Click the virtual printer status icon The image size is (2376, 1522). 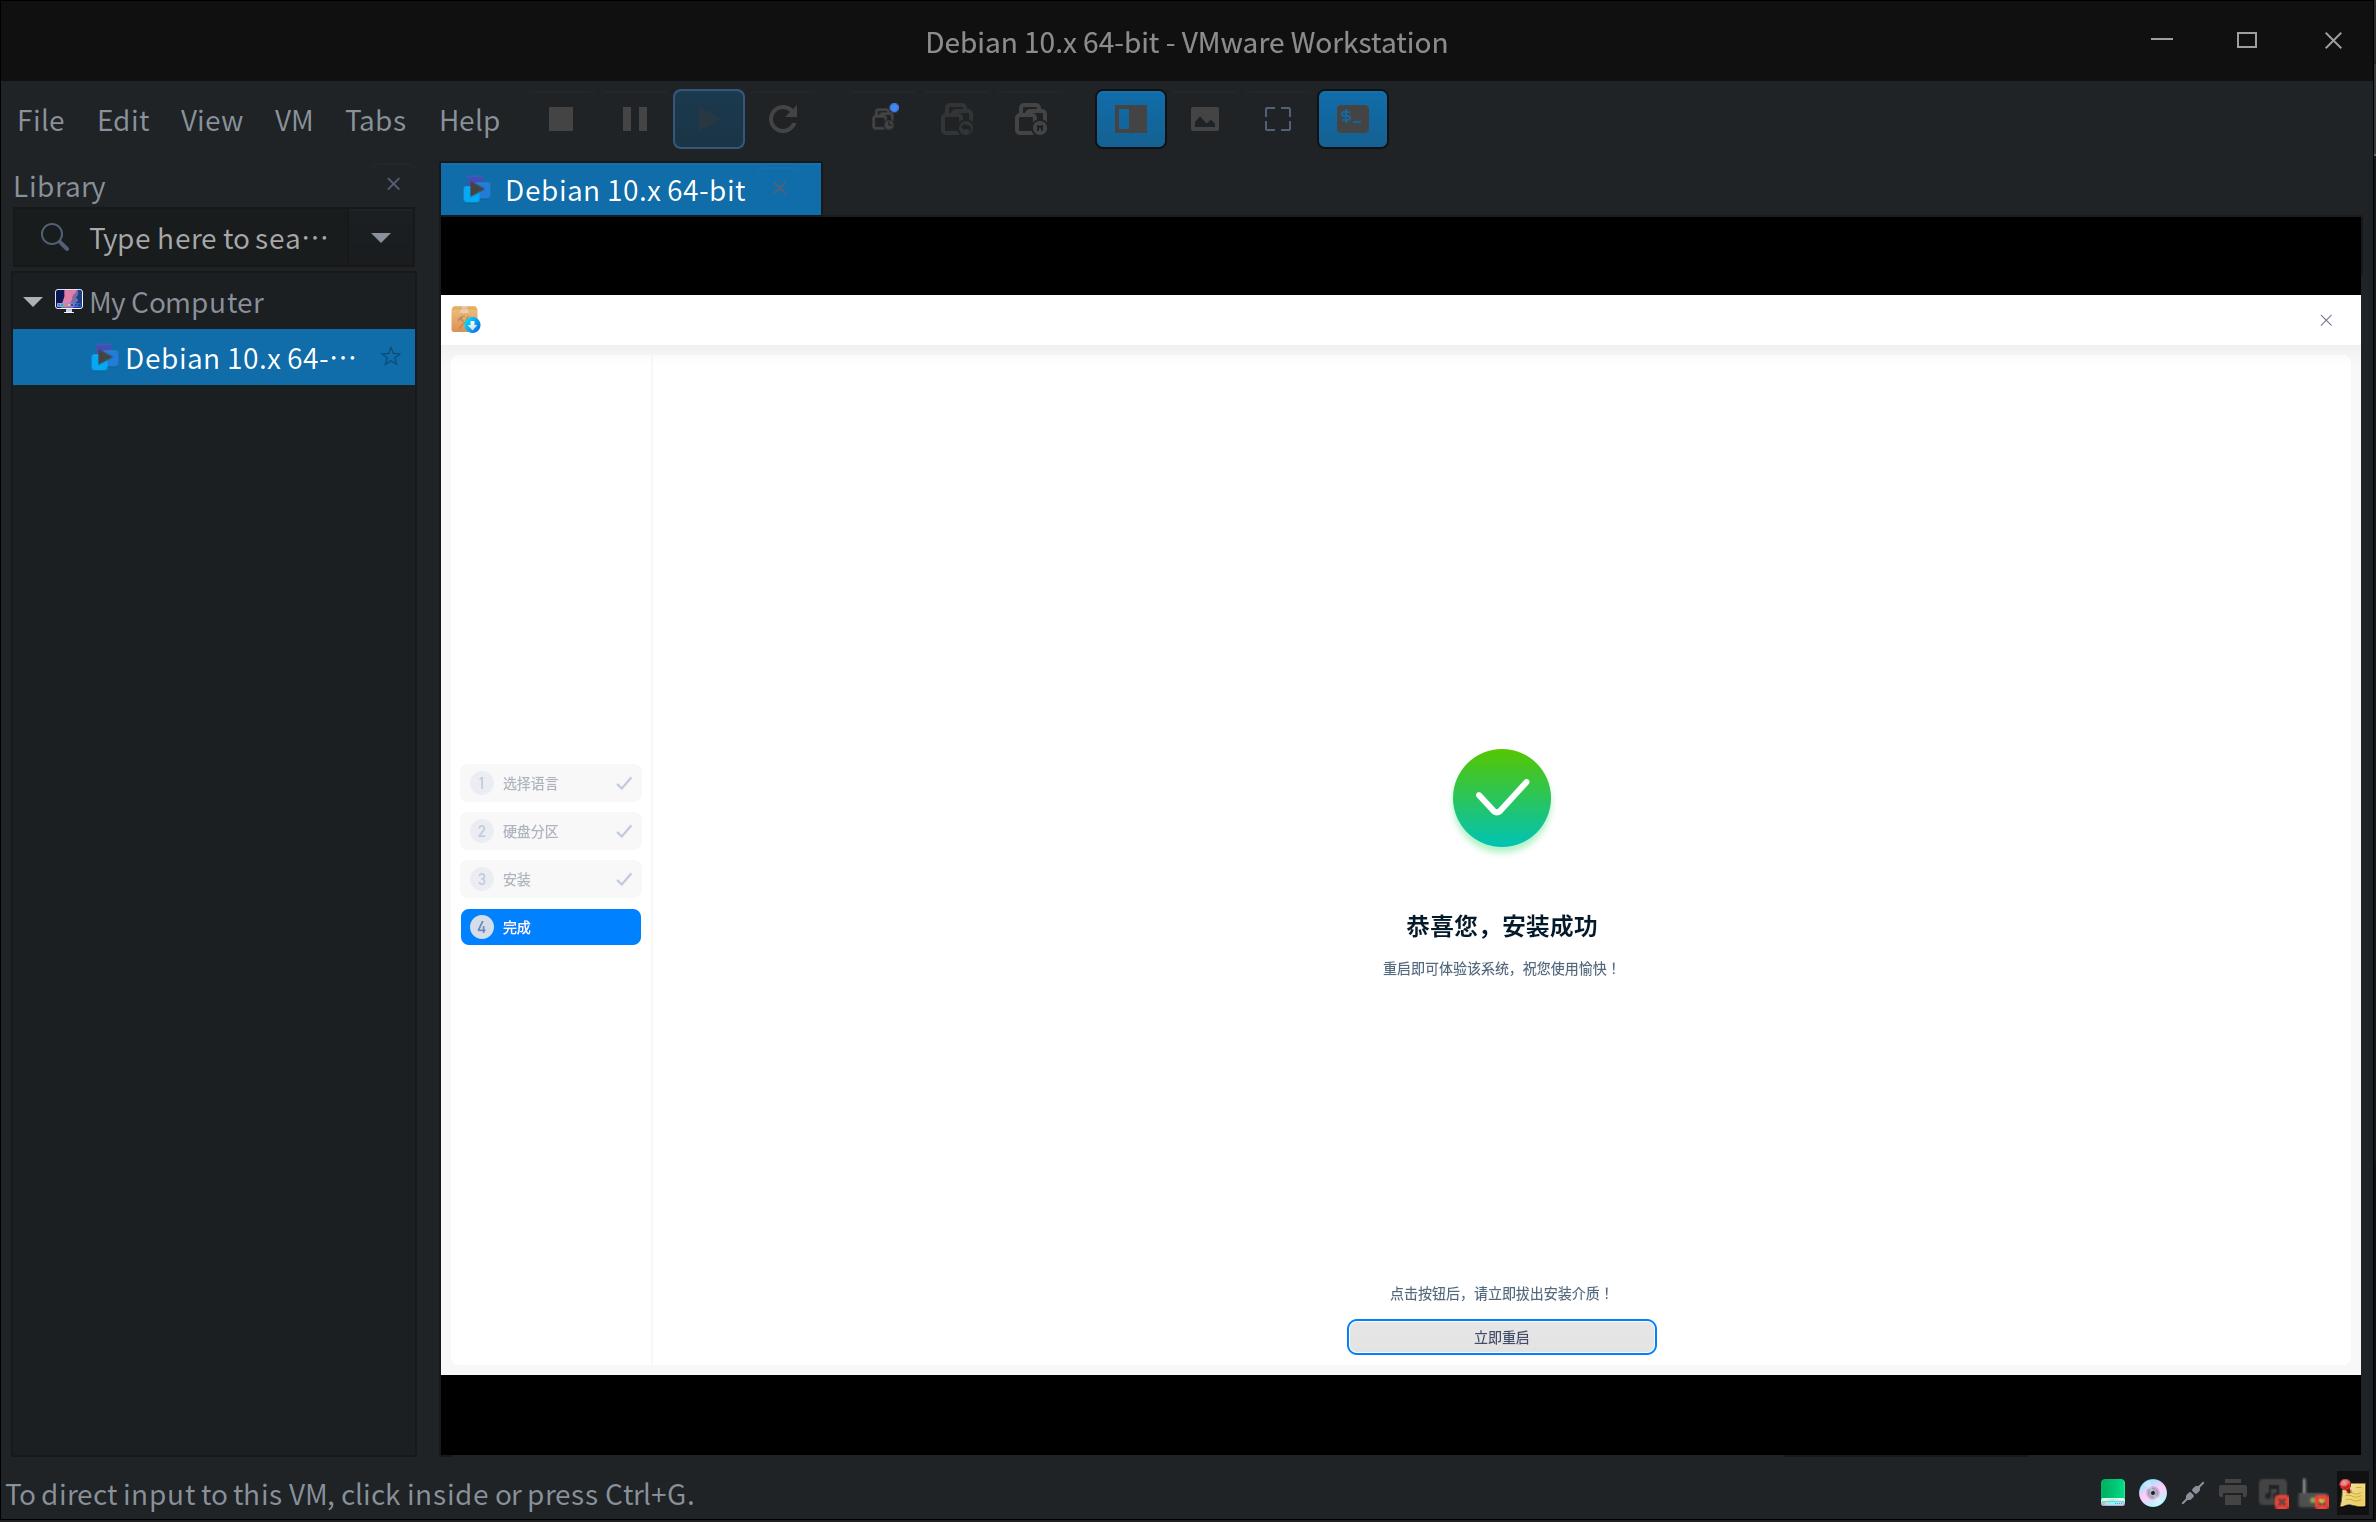[x=2232, y=1493]
